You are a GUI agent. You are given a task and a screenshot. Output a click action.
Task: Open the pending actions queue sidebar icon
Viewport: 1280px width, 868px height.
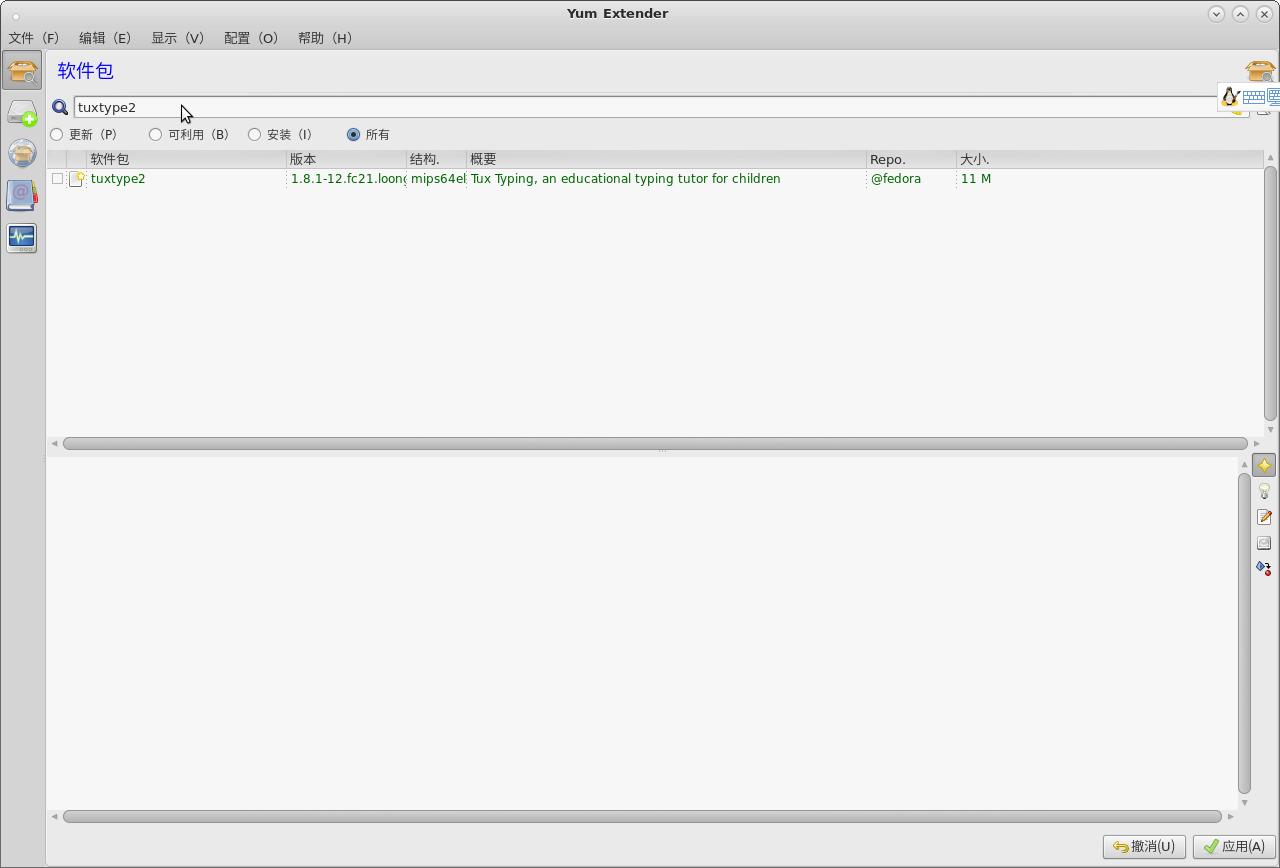(22, 112)
